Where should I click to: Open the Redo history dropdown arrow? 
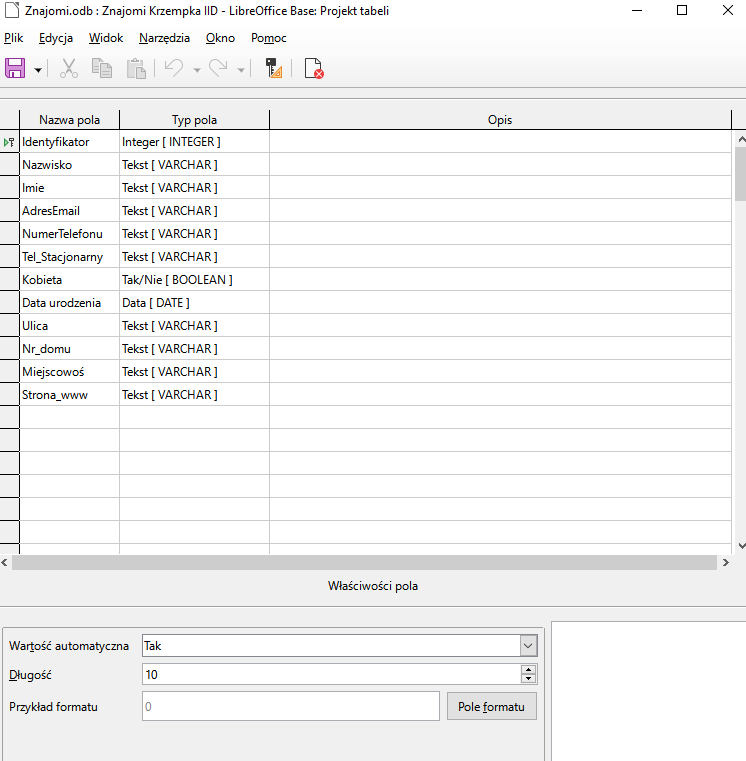click(241, 70)
